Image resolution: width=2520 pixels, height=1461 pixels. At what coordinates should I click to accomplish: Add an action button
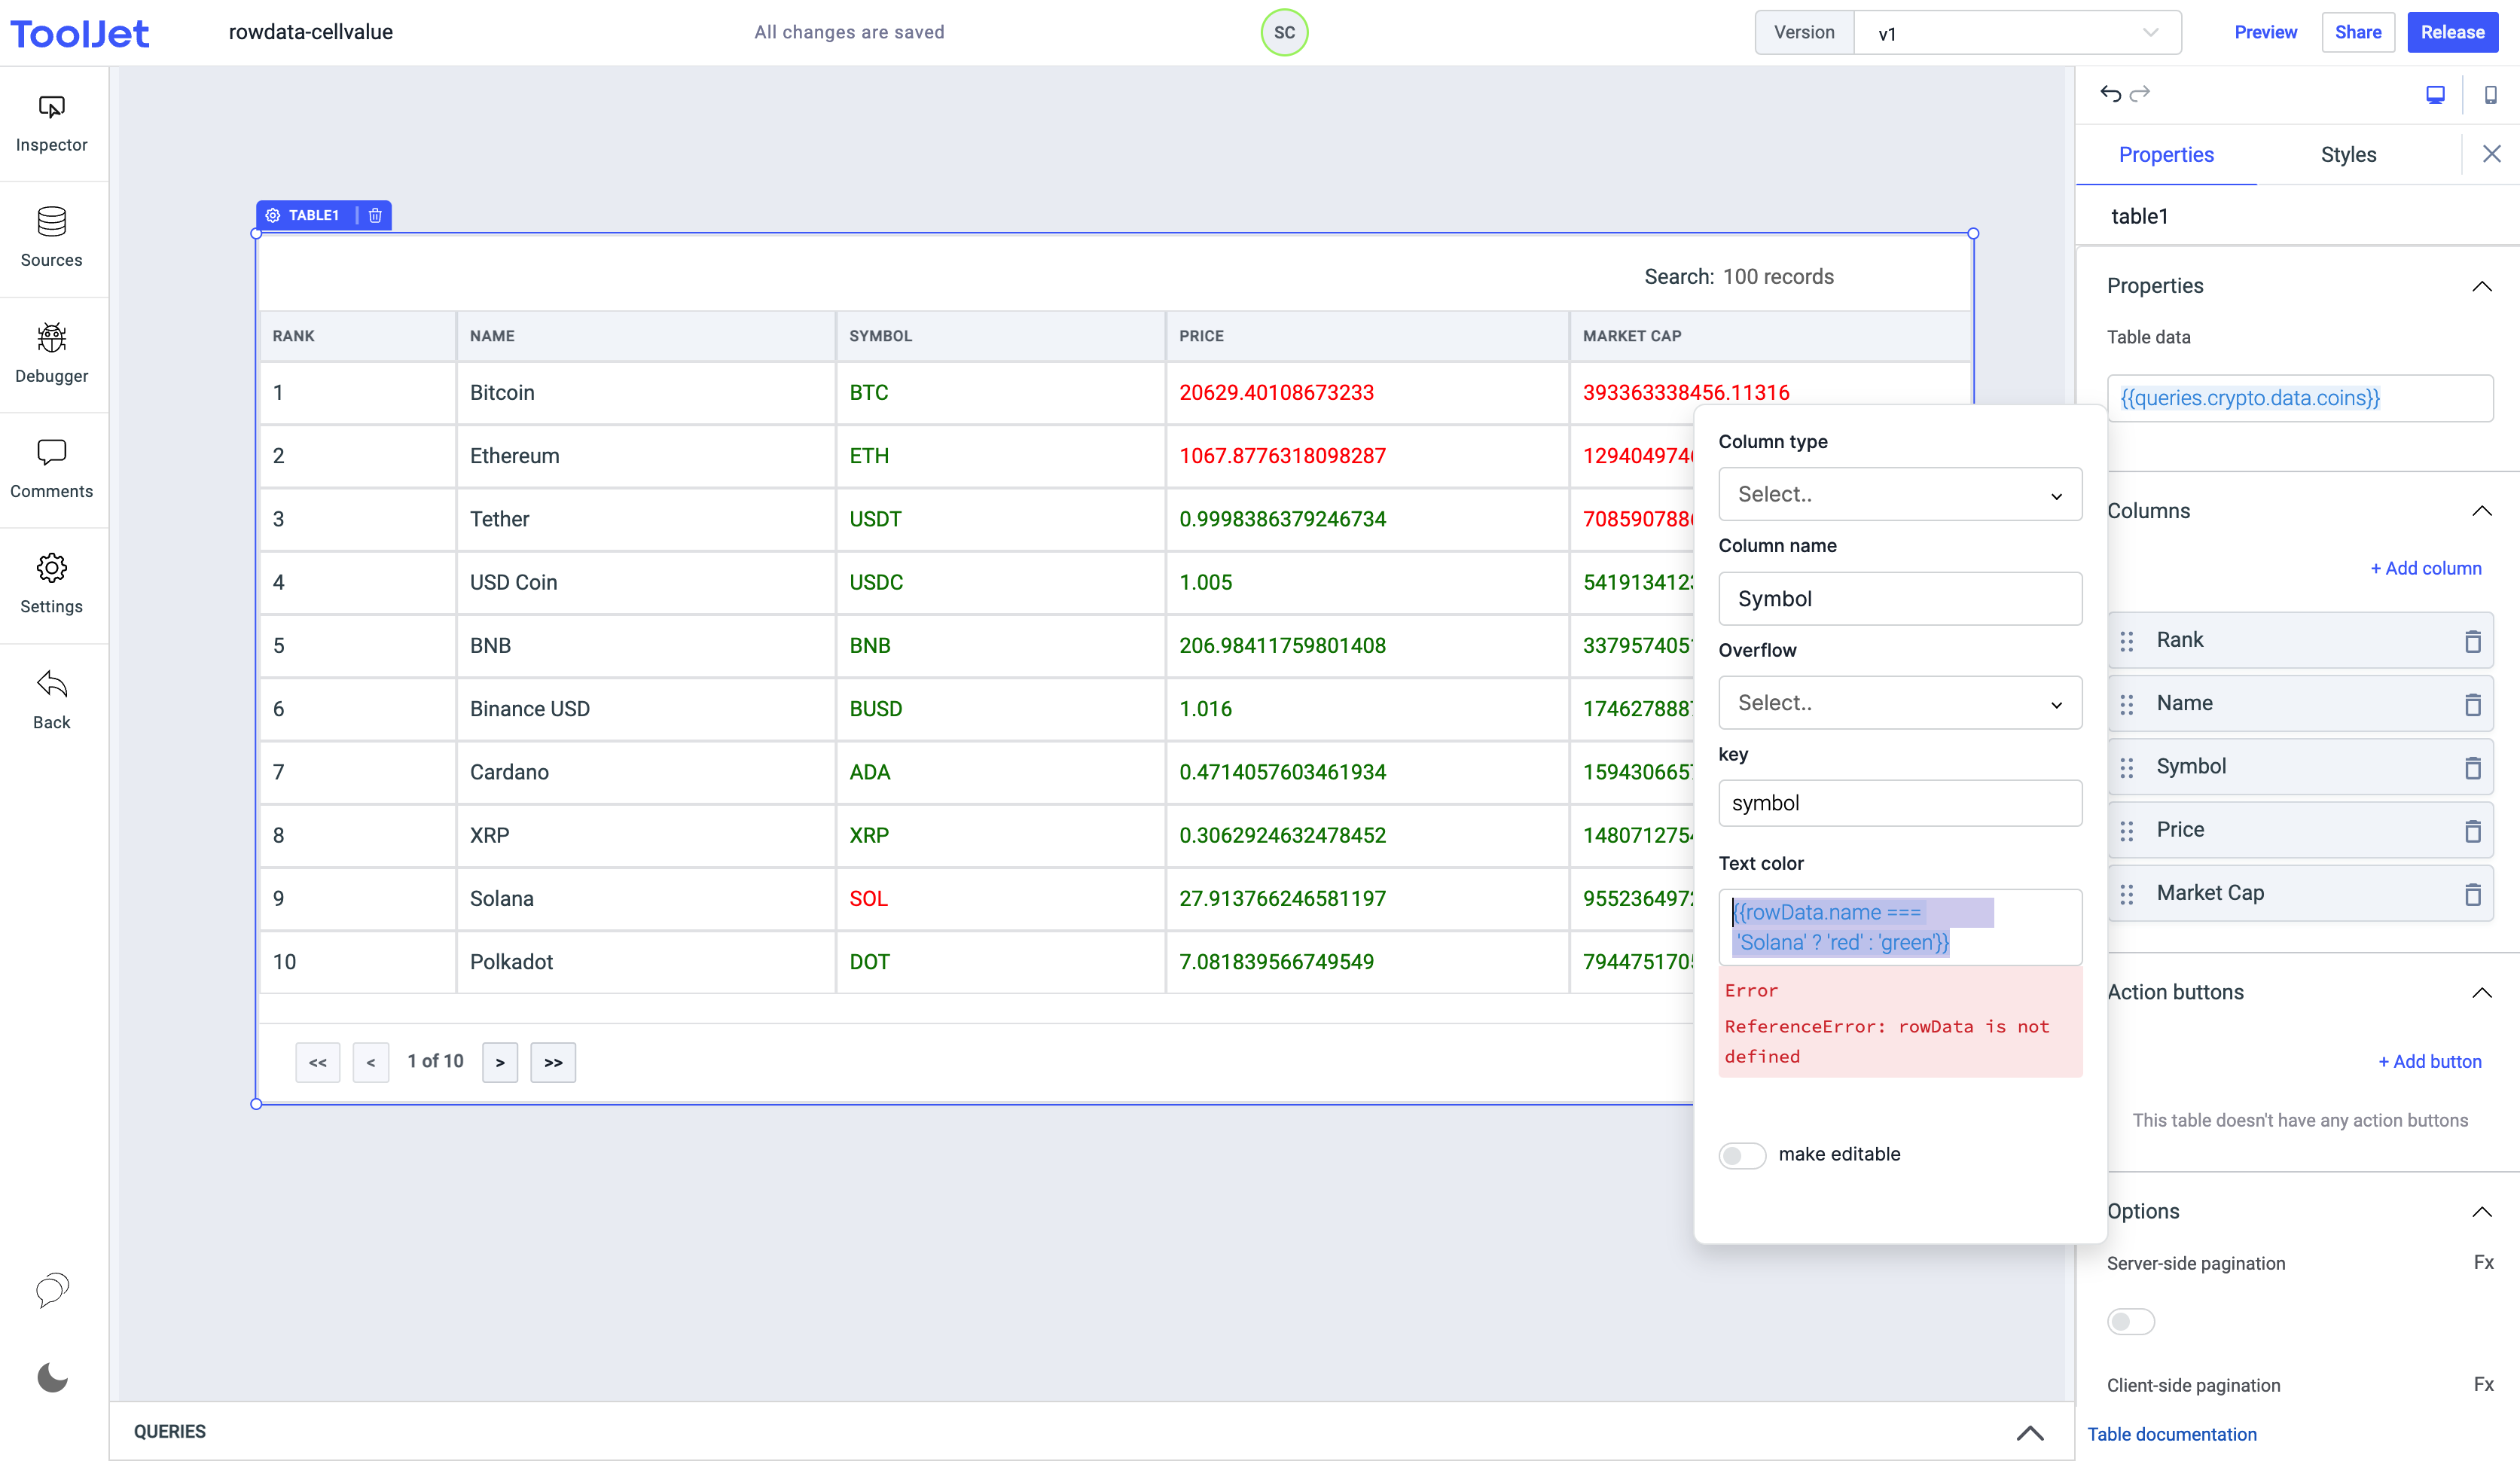click(2429, 1062)
